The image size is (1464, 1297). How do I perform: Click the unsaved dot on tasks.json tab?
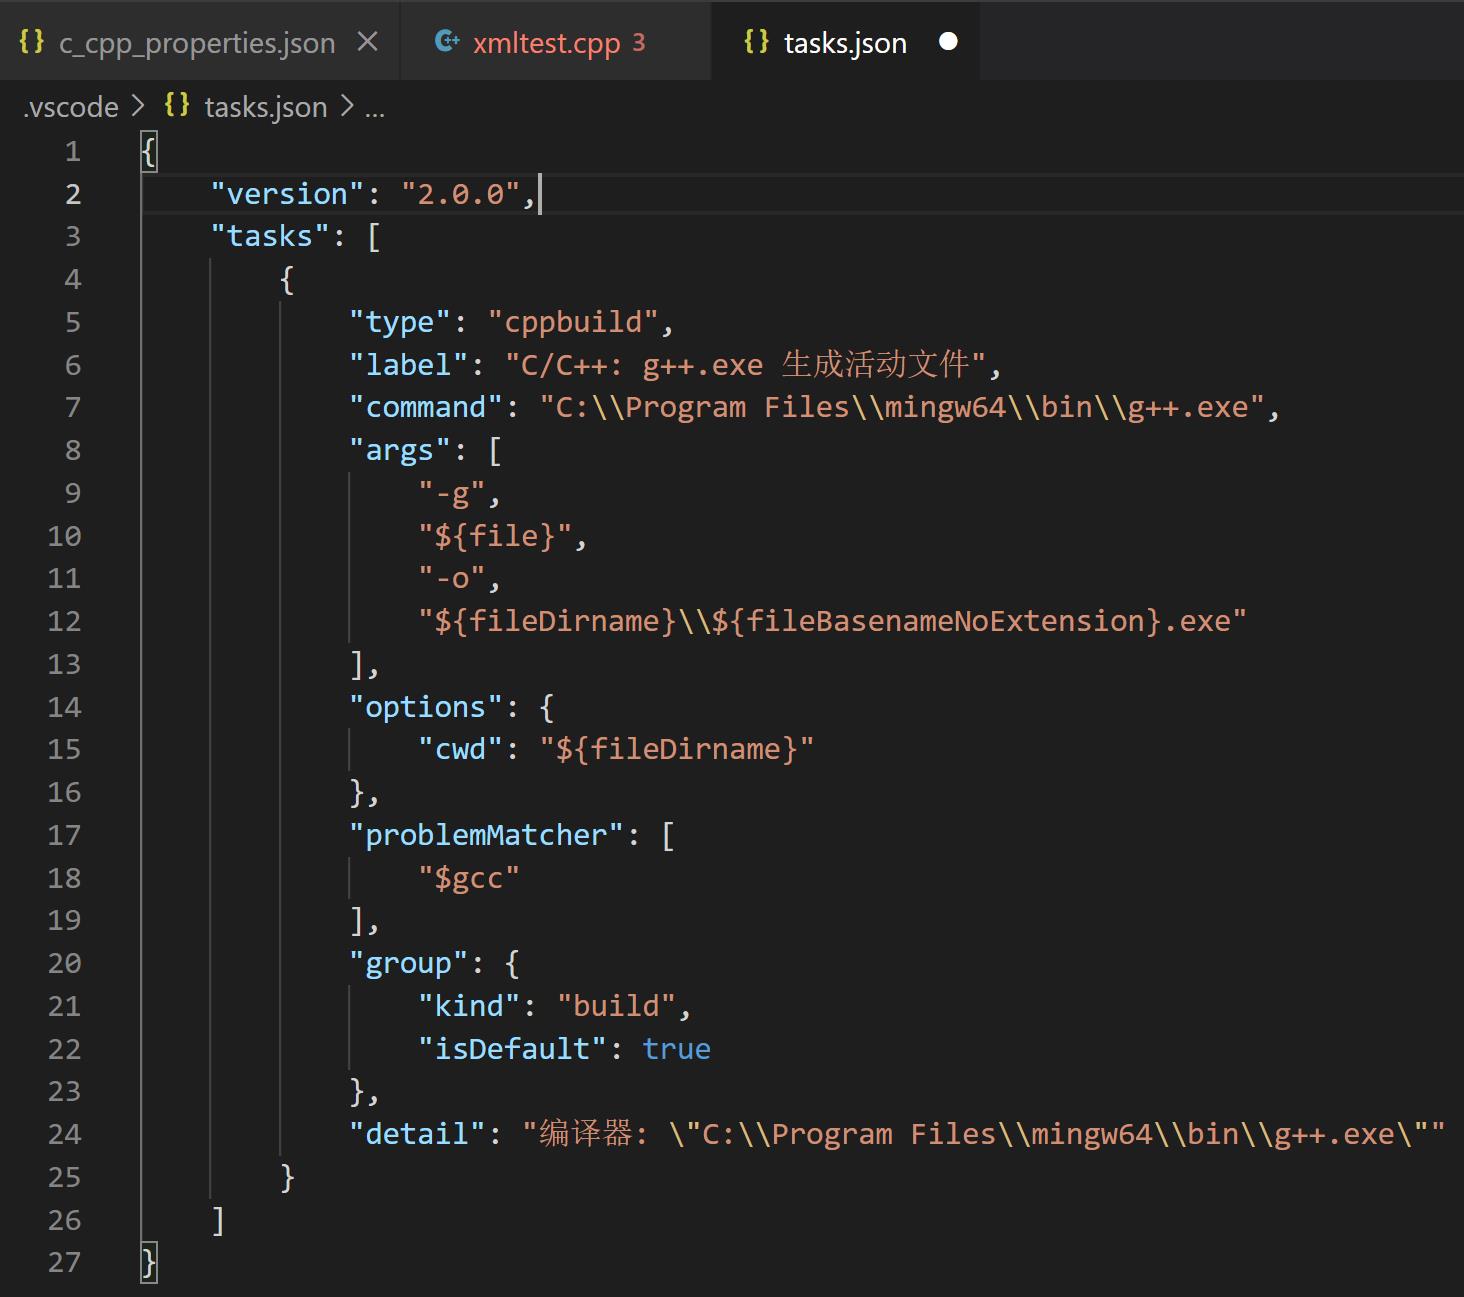click(948, 42)
